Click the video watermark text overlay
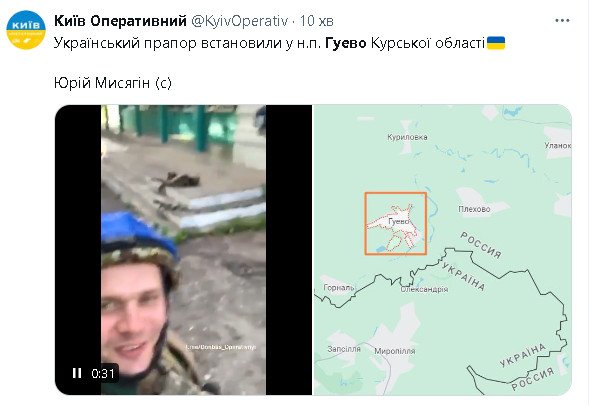Screen dimensions: 589x405 (221, 347)
